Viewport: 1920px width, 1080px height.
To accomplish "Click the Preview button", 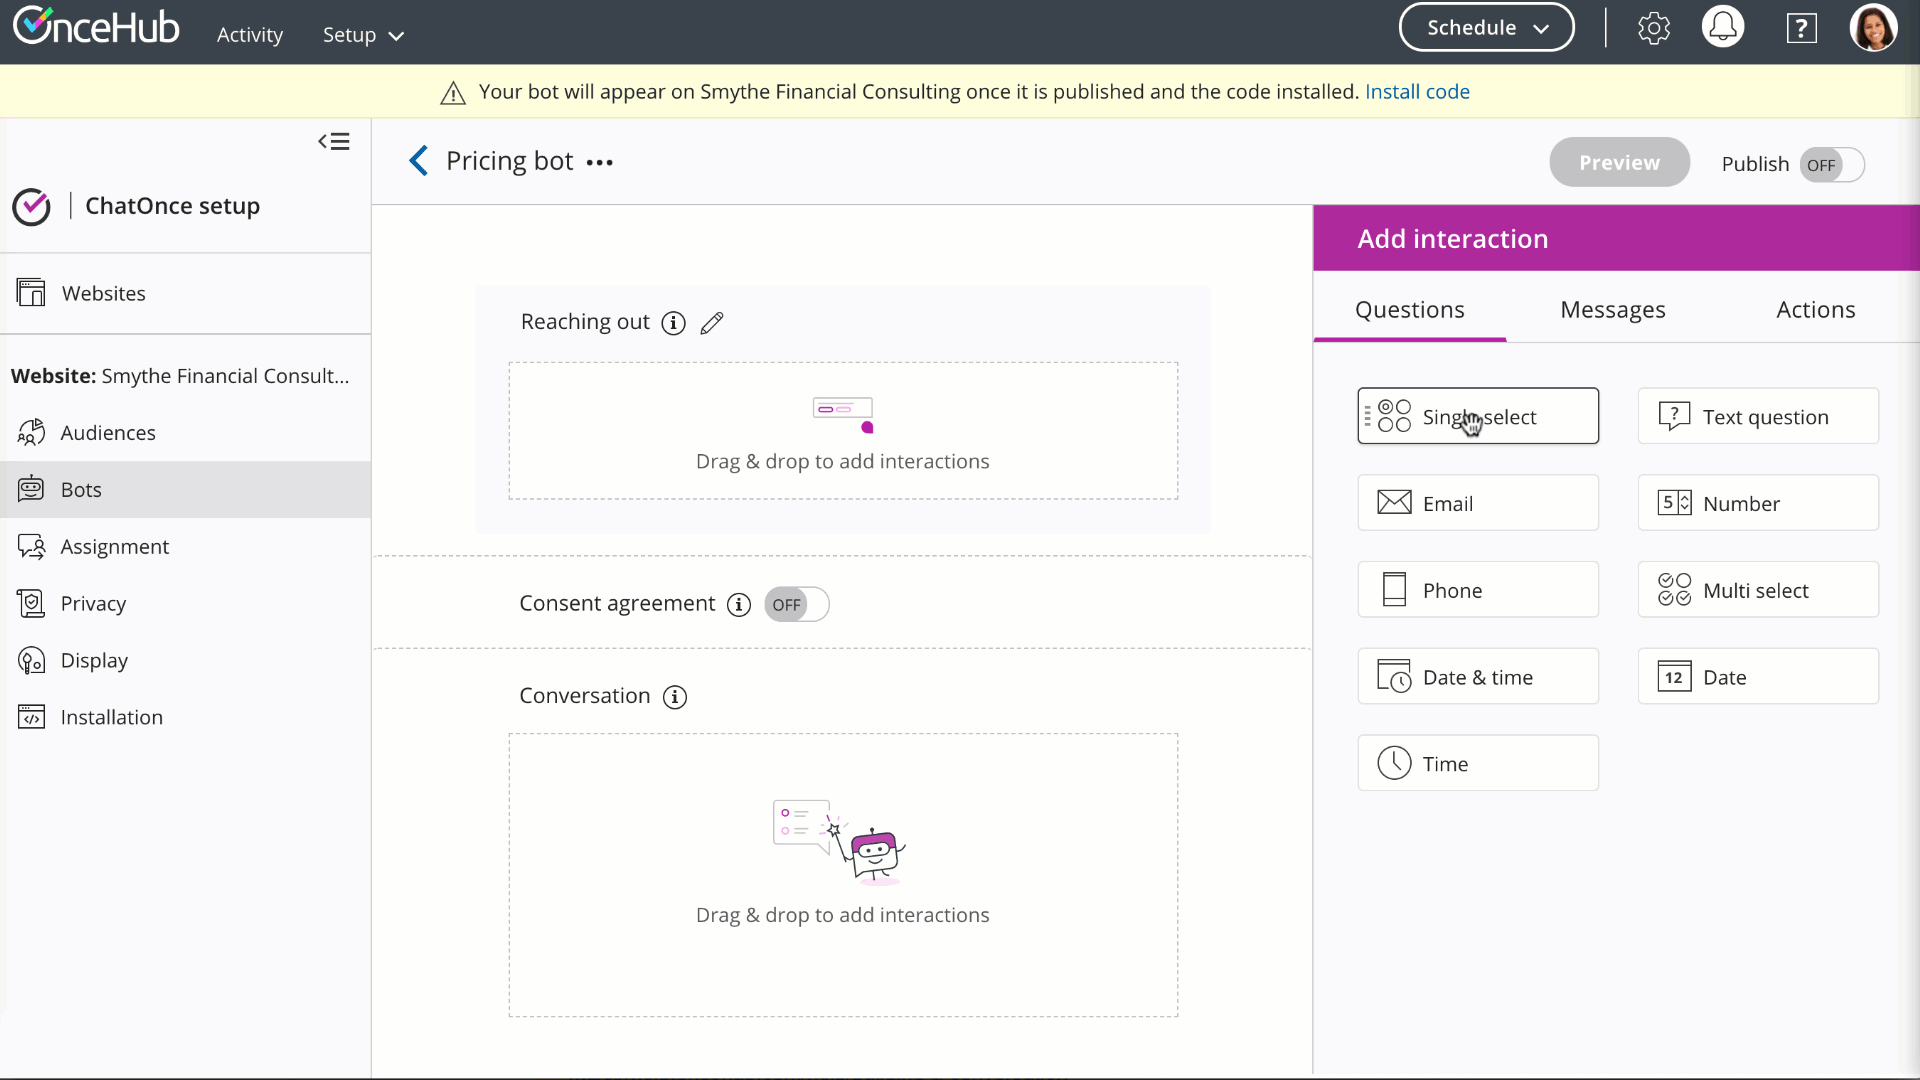I will [1619, 163].
